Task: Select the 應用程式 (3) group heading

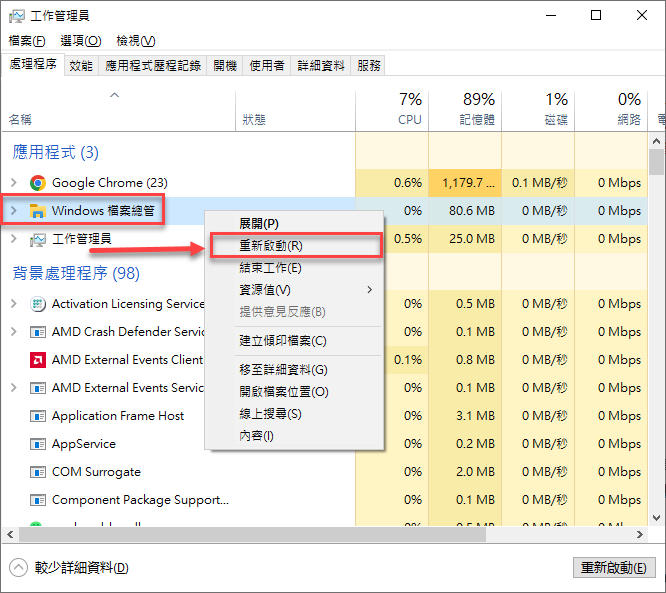Action: [x=56, y=152]
